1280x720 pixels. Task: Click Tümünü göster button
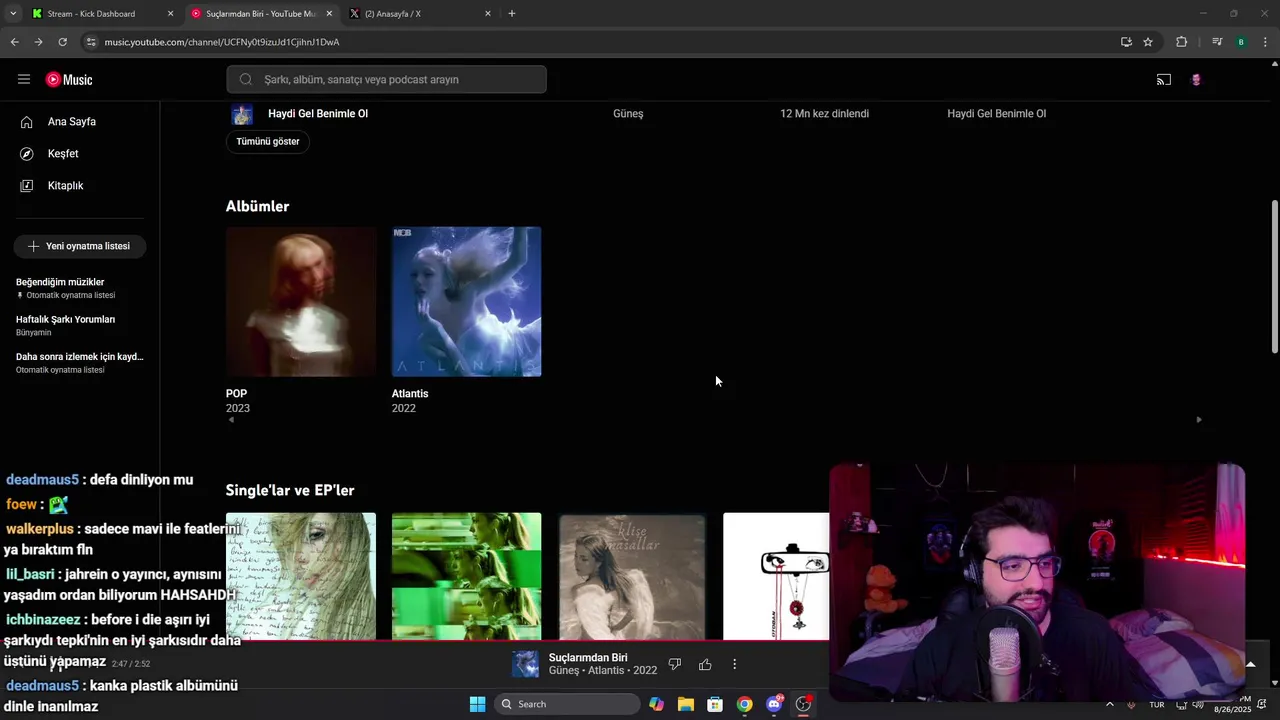point(267,141)
